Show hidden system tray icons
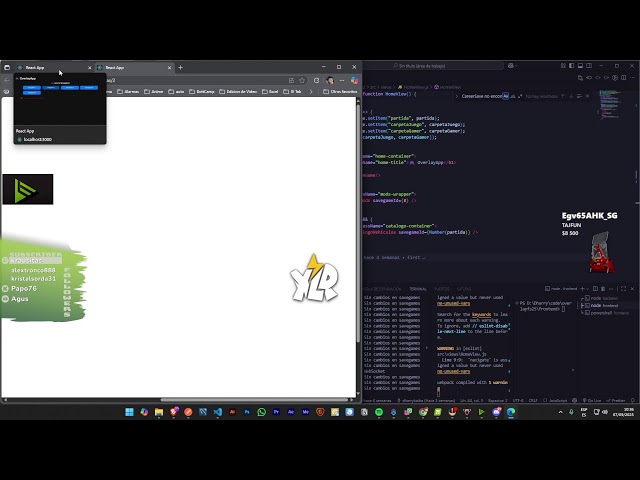 pos(560,412)
